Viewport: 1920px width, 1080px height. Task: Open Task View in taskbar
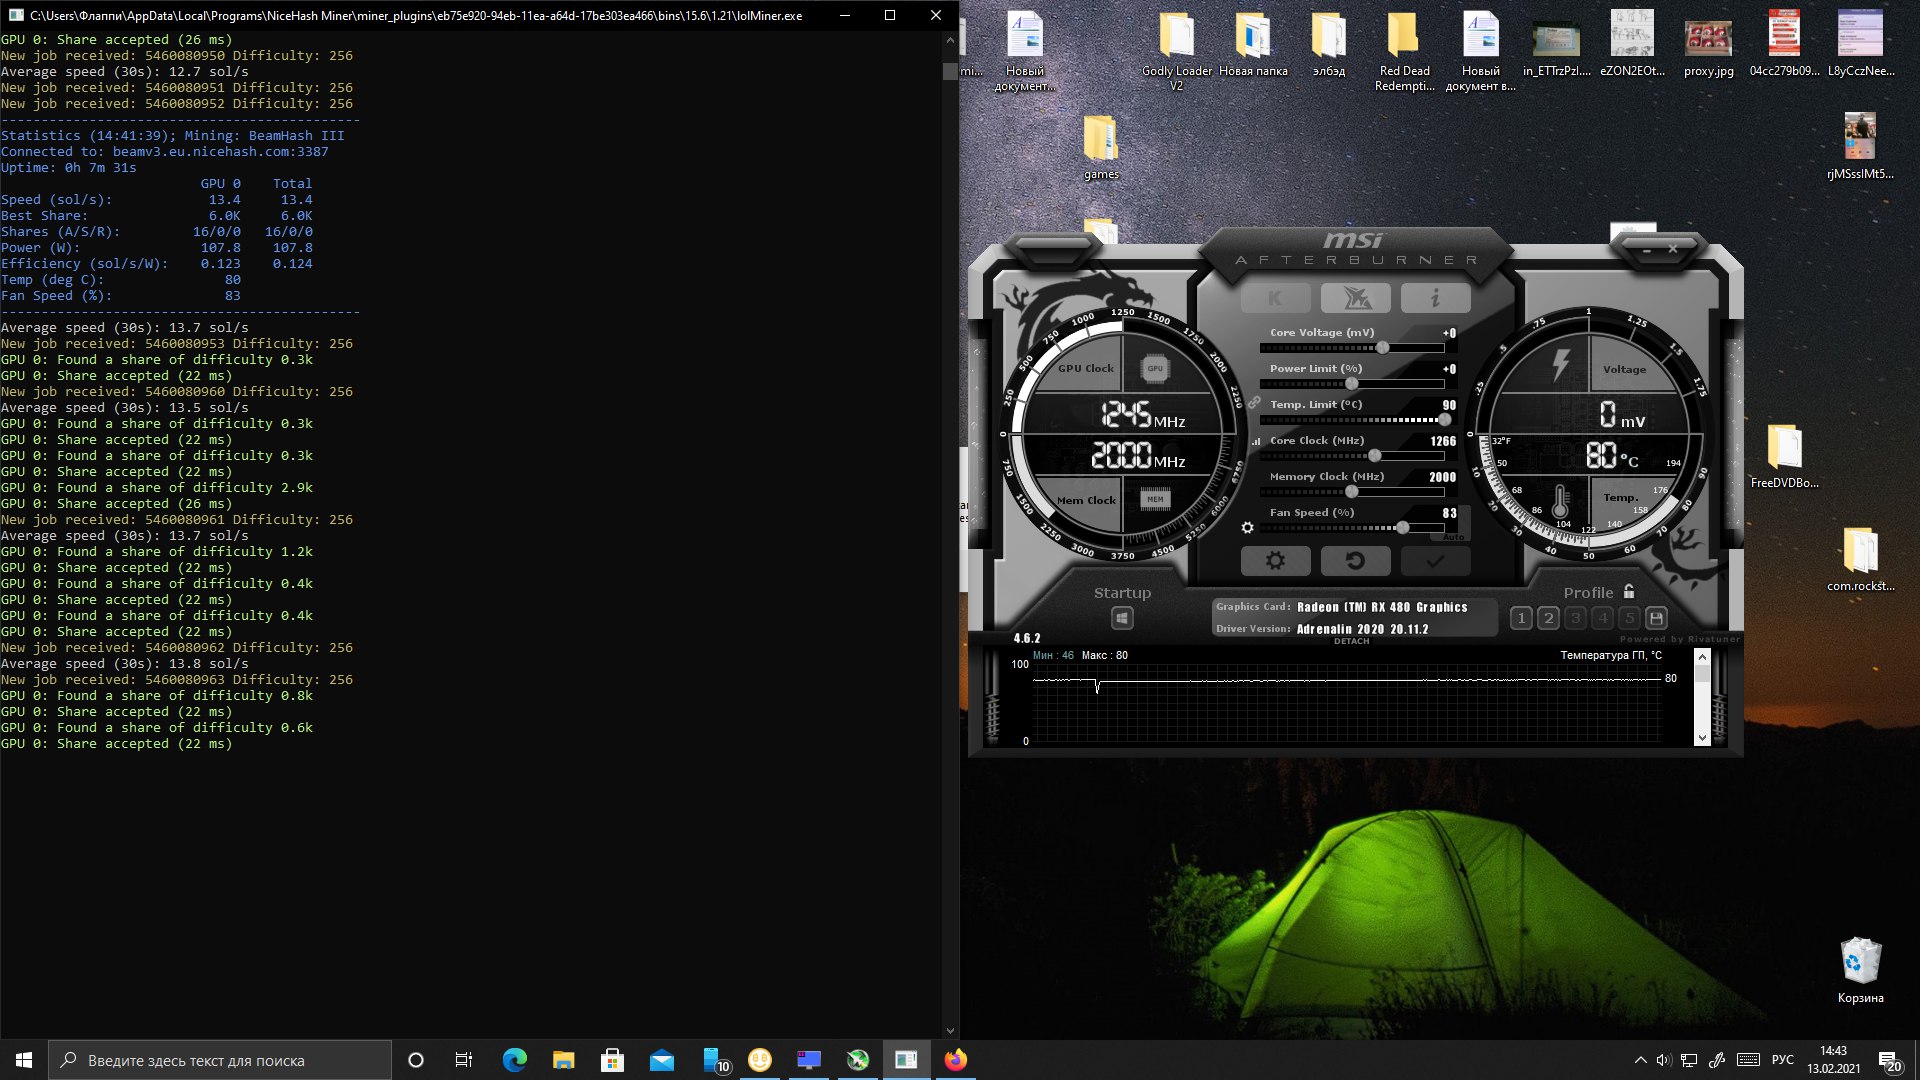(x=464, y=1060)
